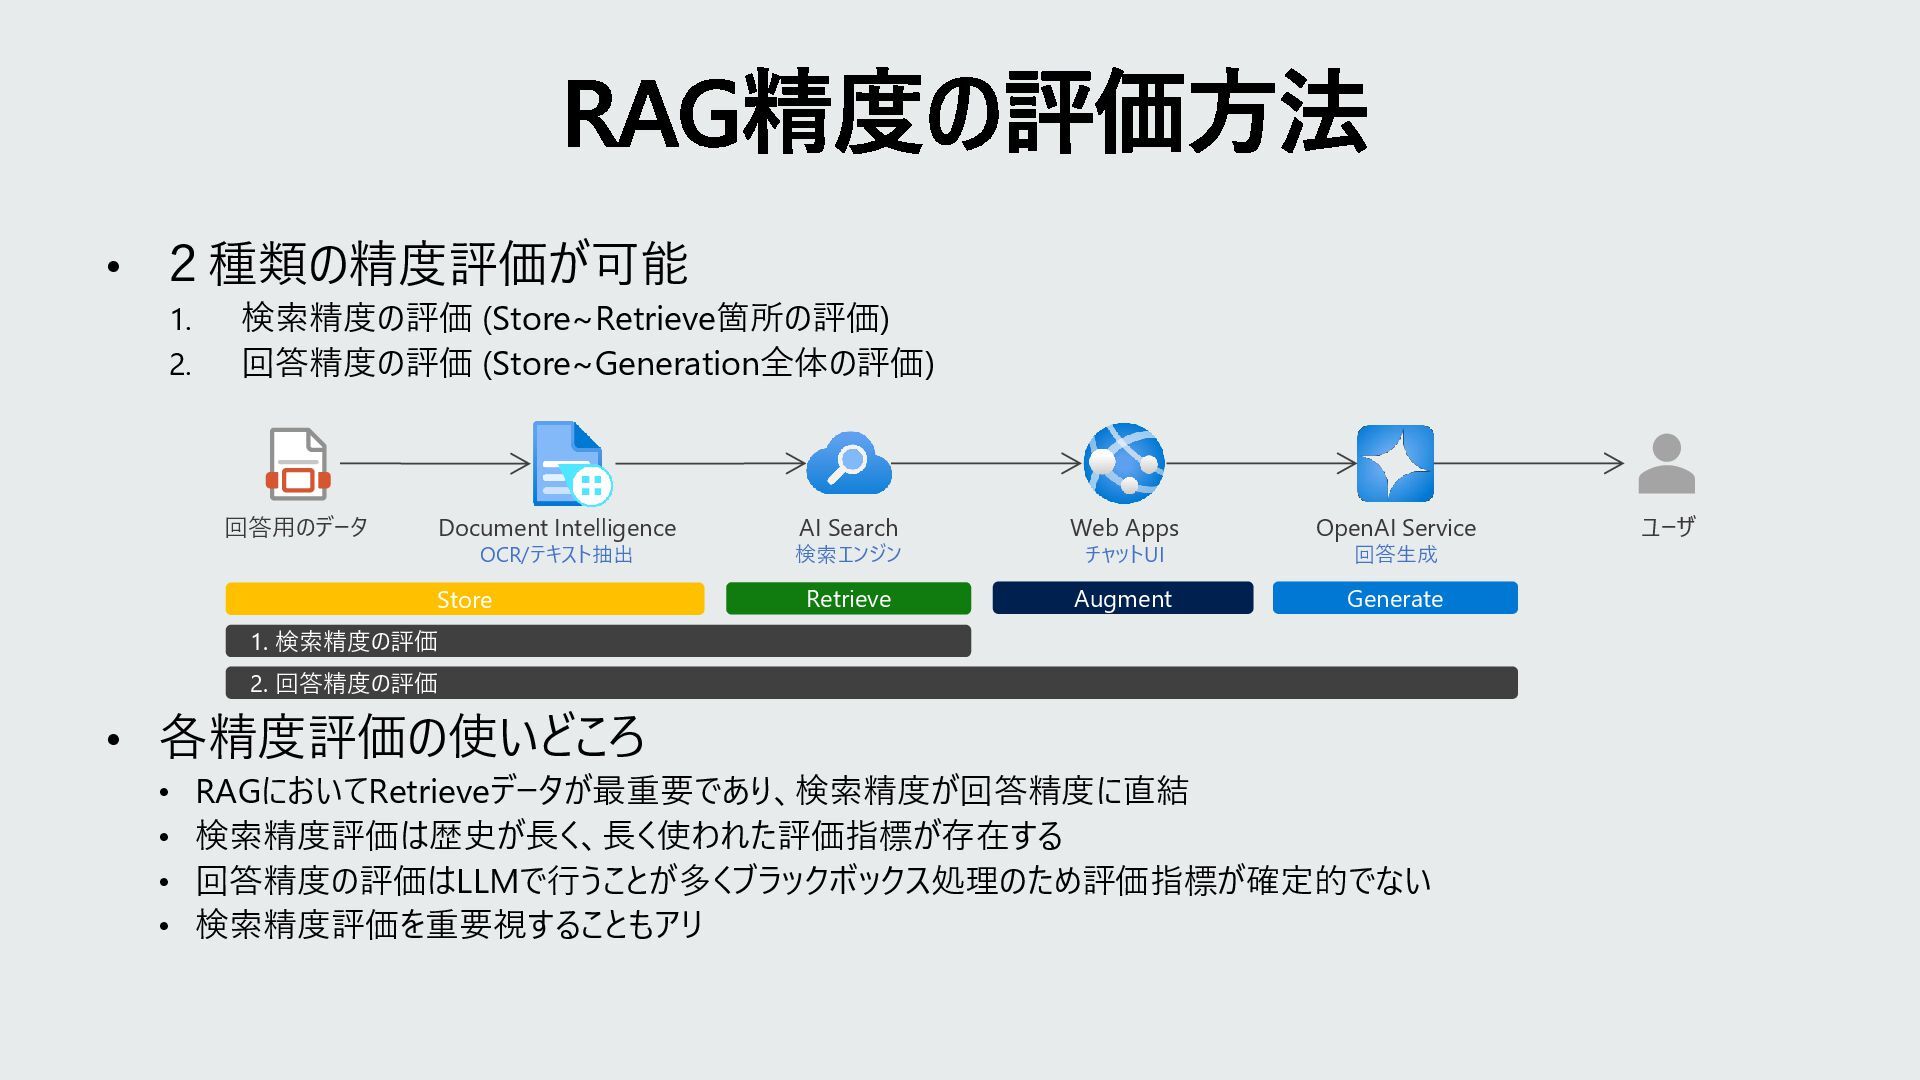Click the dark navy Augment bar
The height and width of the screenshot is (1080, 1920).
[1122, 598]
